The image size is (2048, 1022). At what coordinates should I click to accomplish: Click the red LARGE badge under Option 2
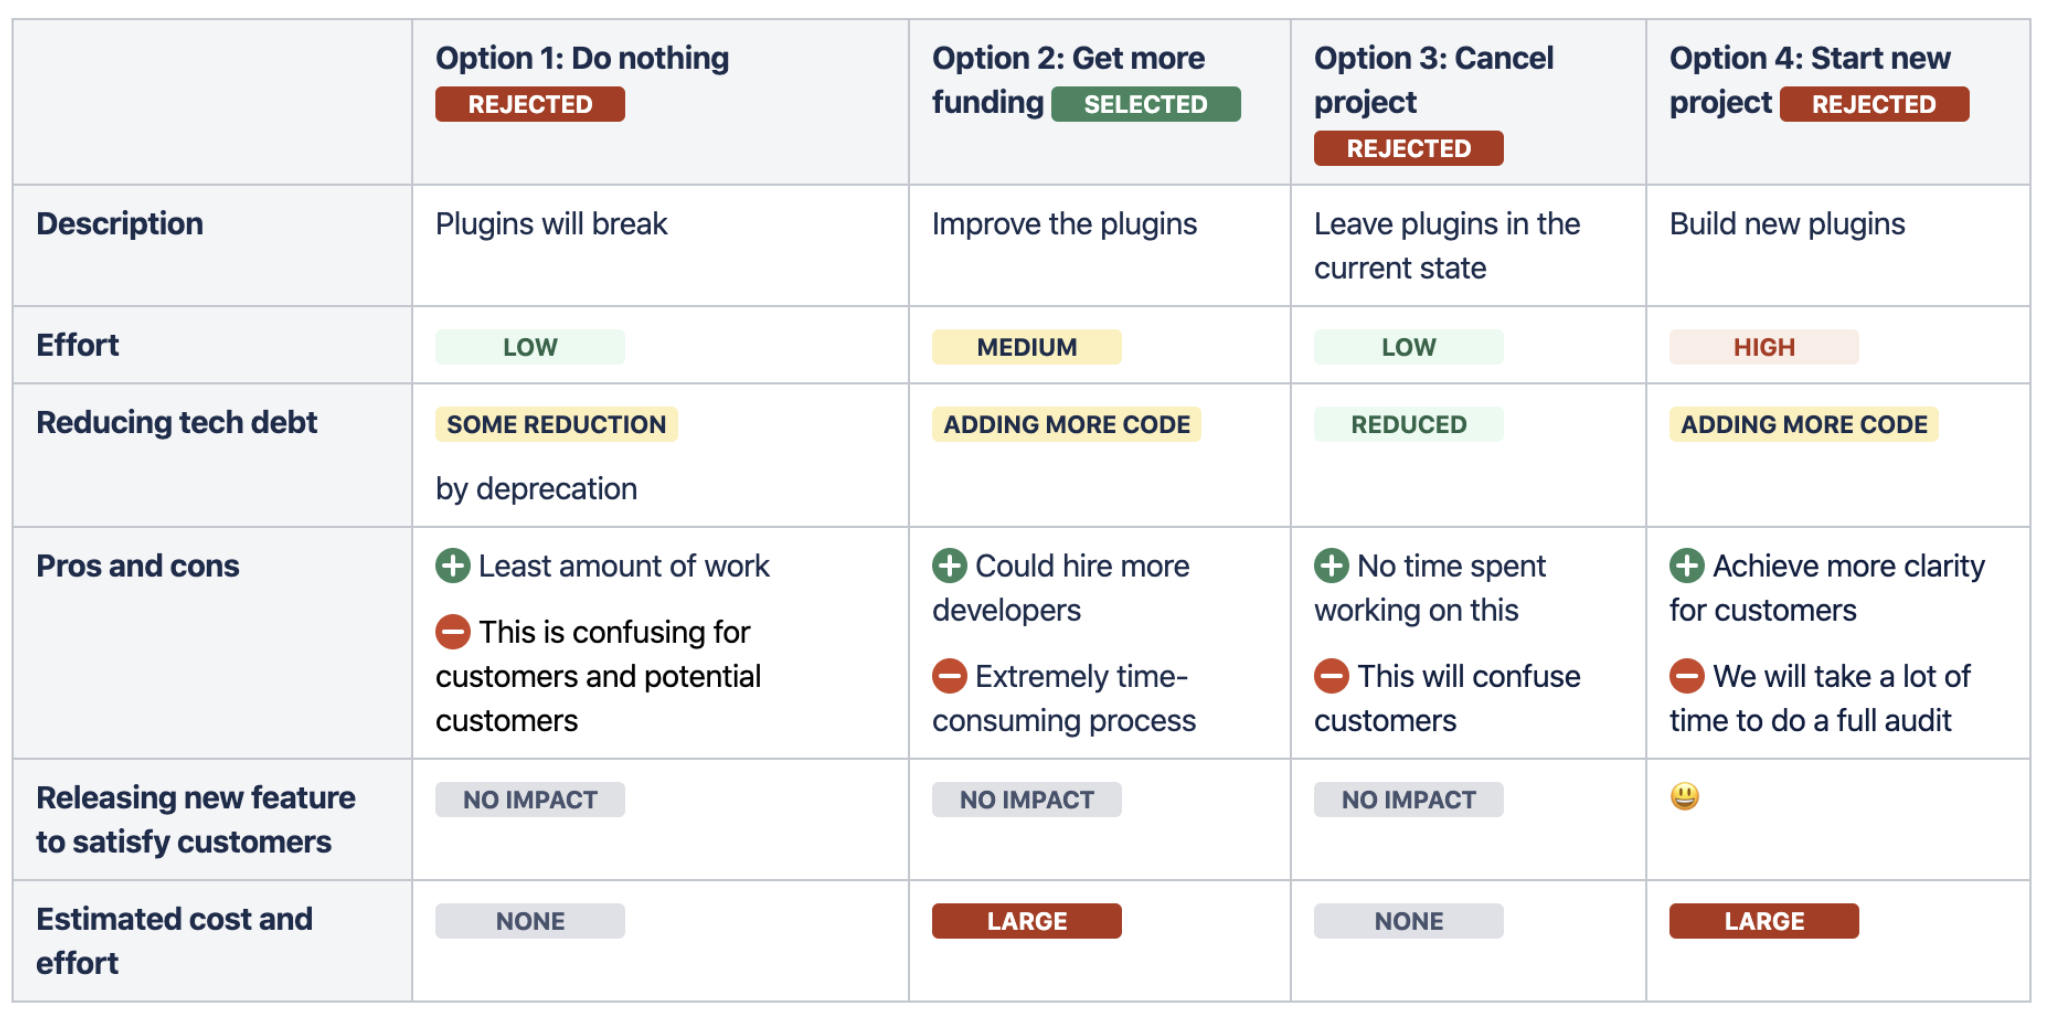(1026, 921)
